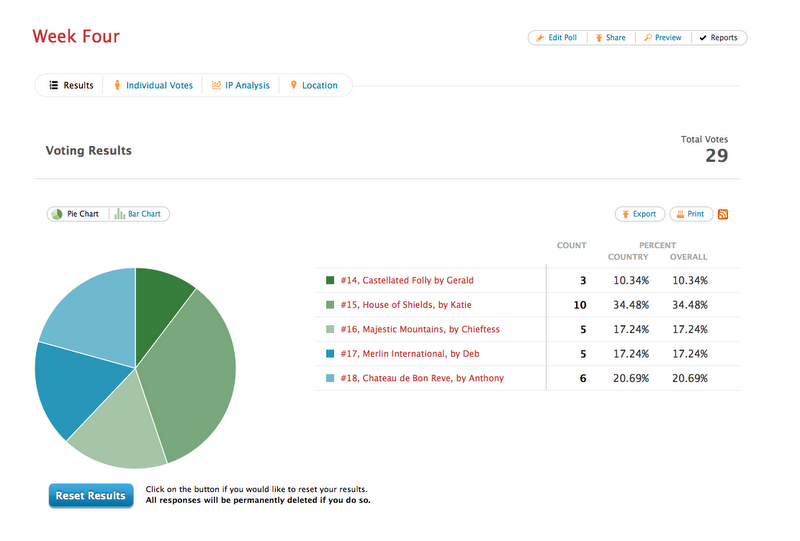This screenshot has height=541, width=800.
Task: Switch to the Results tab
Action: [71, 85]
